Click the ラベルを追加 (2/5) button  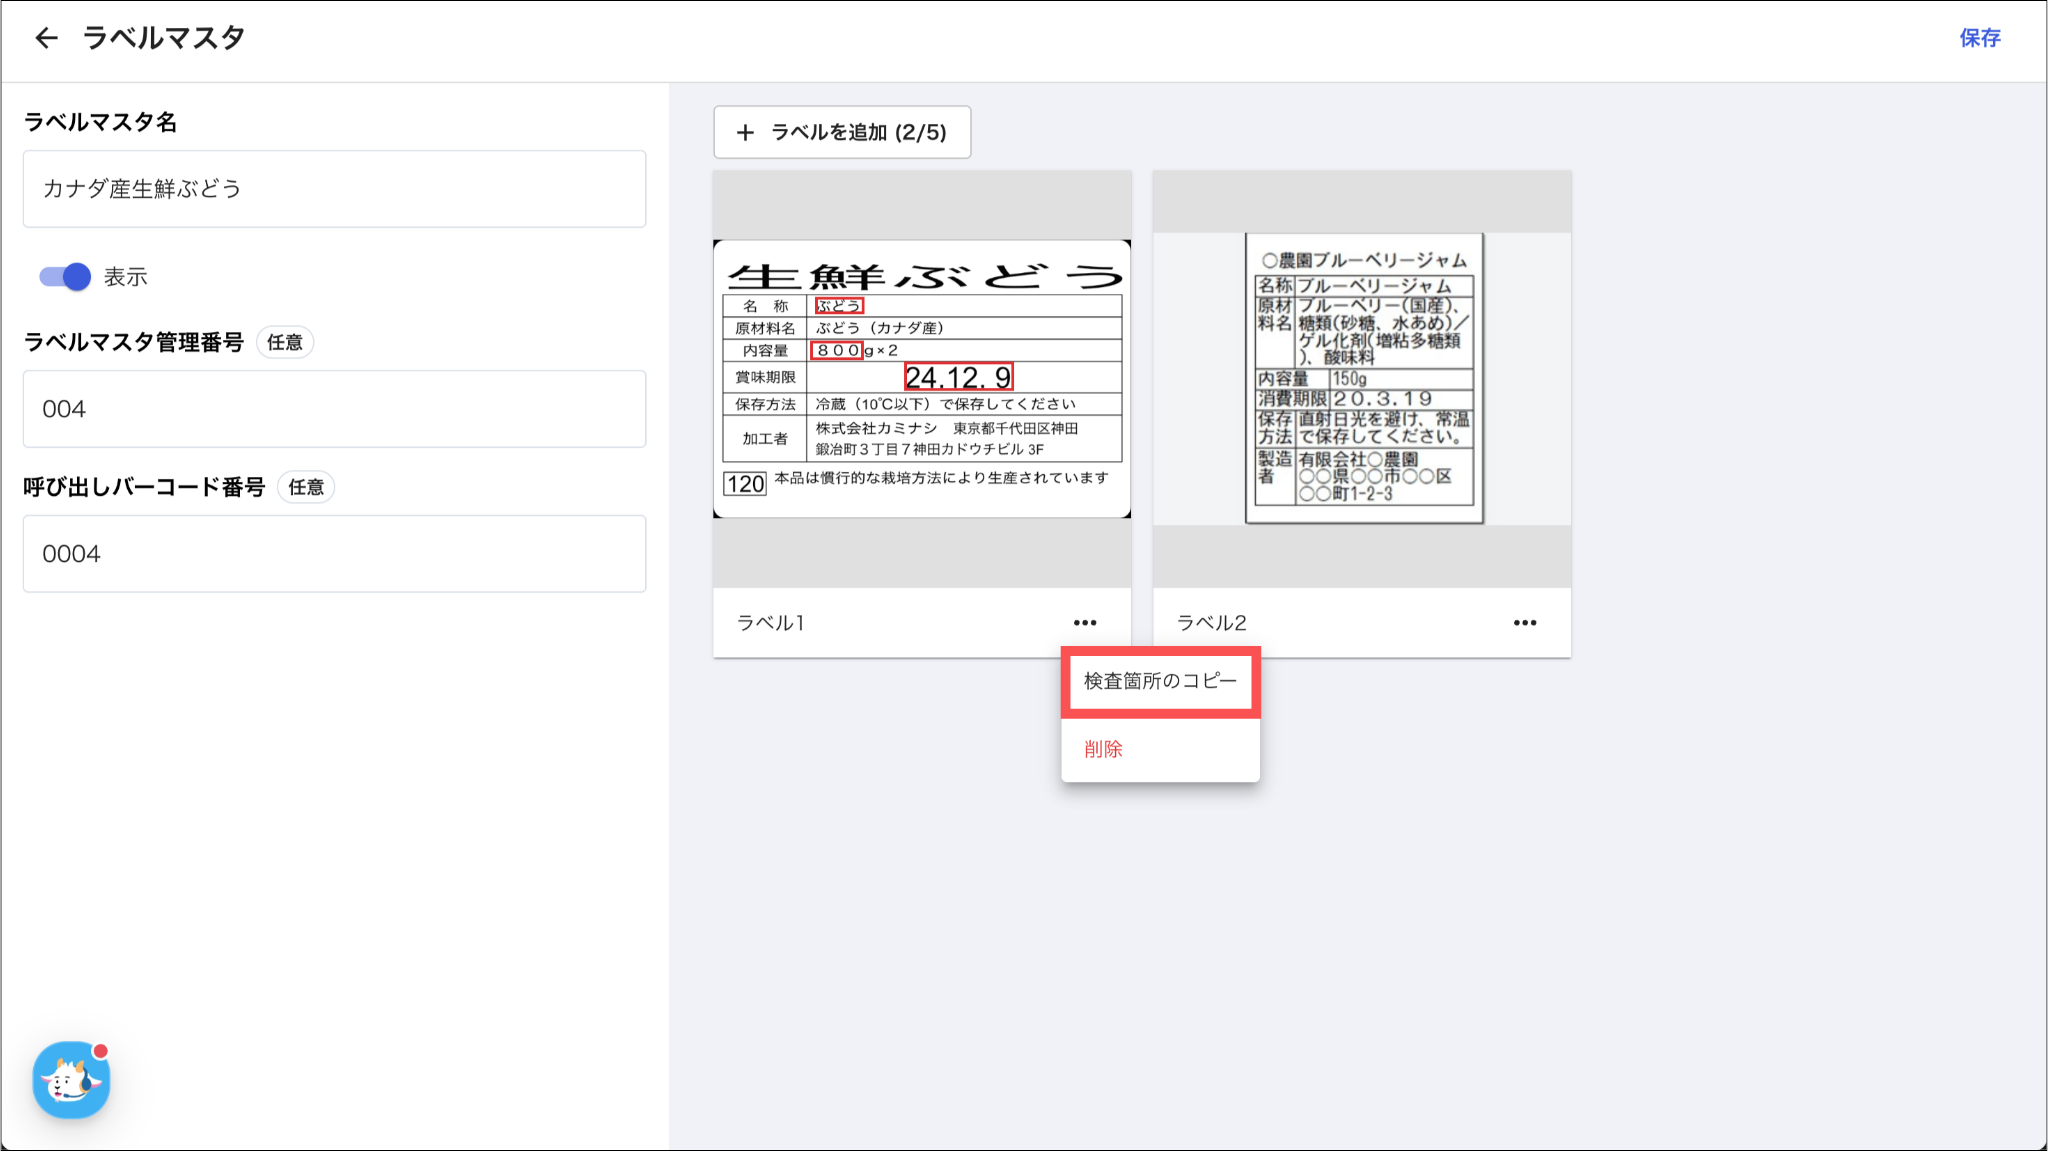click(x=842, y=132)
